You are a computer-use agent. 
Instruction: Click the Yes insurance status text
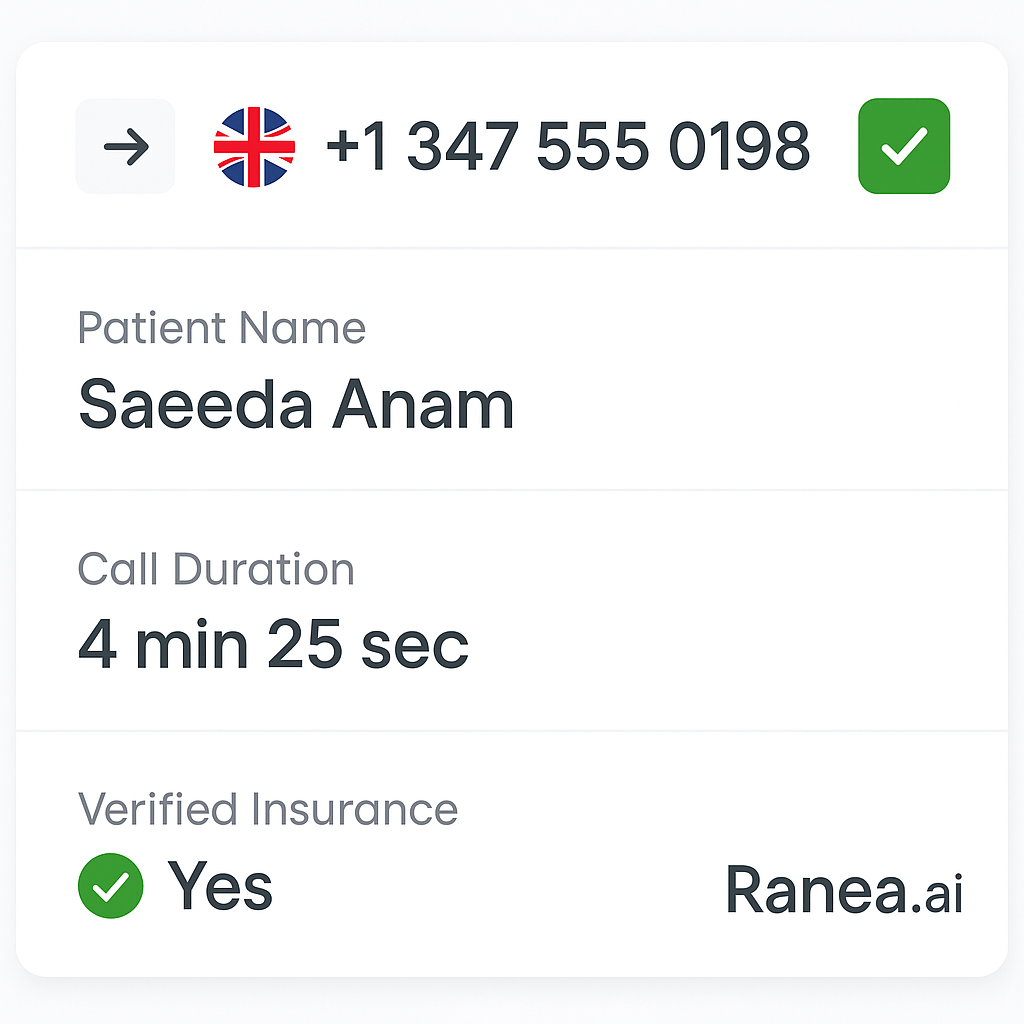220,886
